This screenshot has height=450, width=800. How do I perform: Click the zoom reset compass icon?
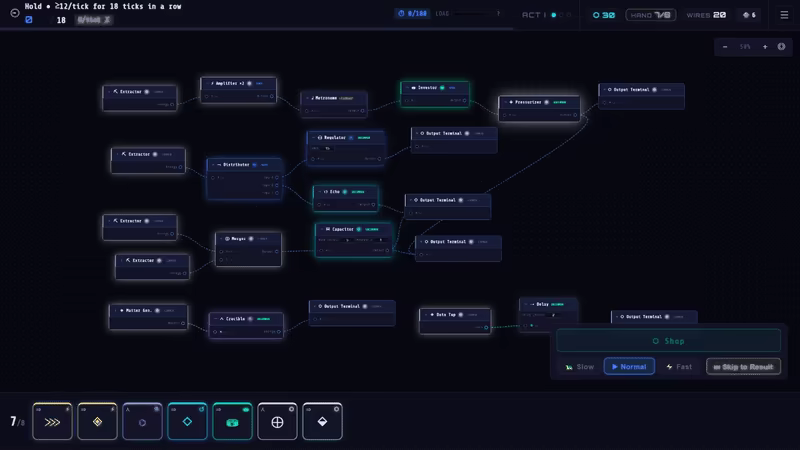click(x=781, y=46)
